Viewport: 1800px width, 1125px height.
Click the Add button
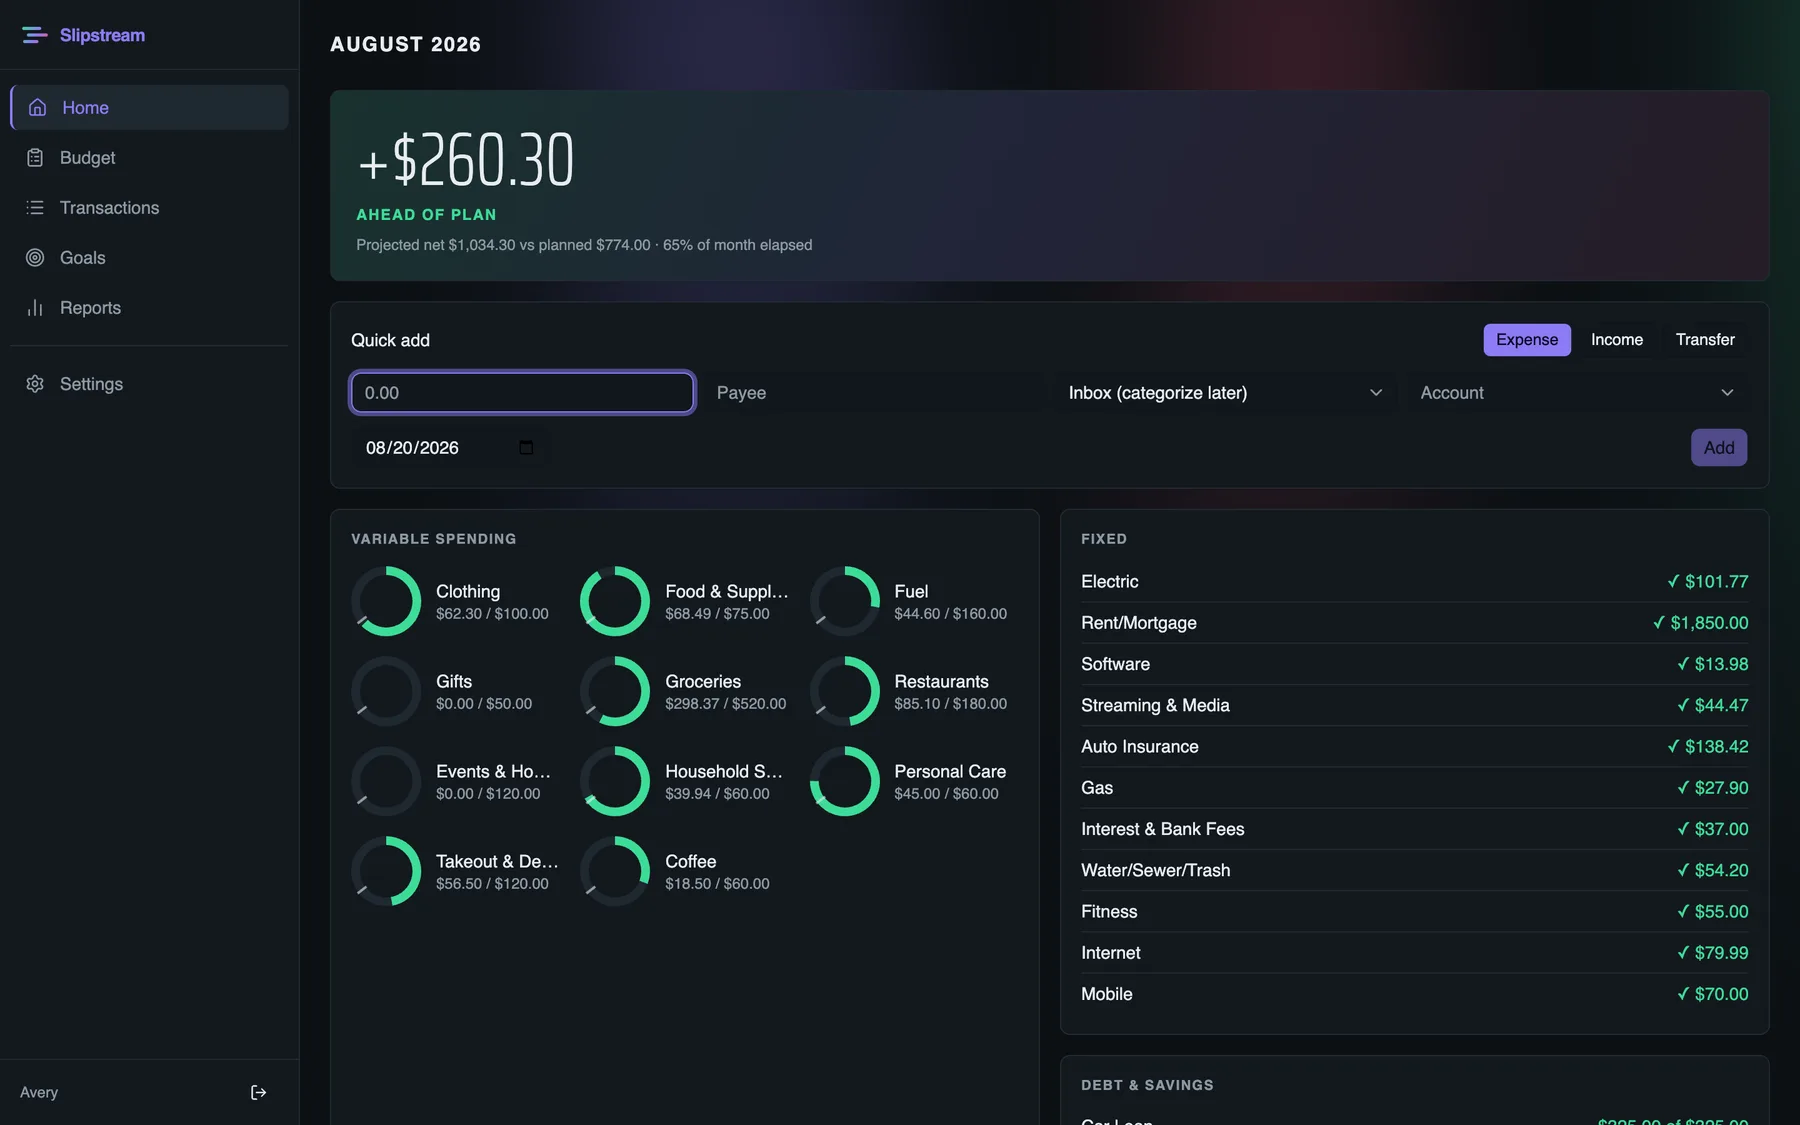click(x=1719, y=447)
